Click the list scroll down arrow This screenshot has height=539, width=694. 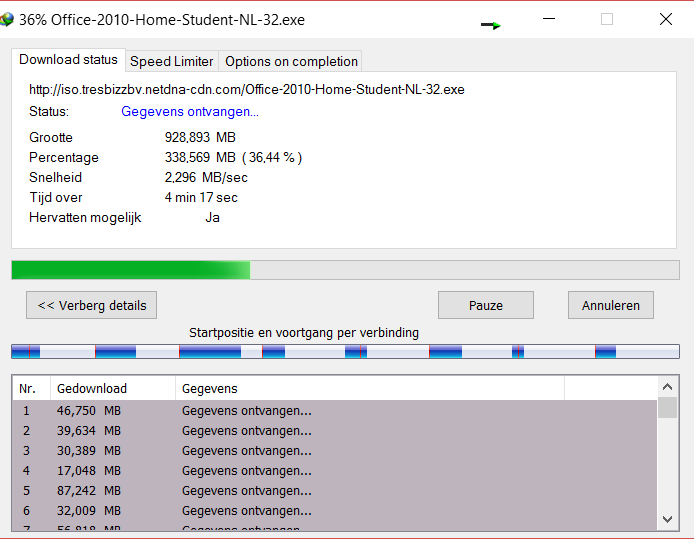pyautogui.click(x=667, y=519)
